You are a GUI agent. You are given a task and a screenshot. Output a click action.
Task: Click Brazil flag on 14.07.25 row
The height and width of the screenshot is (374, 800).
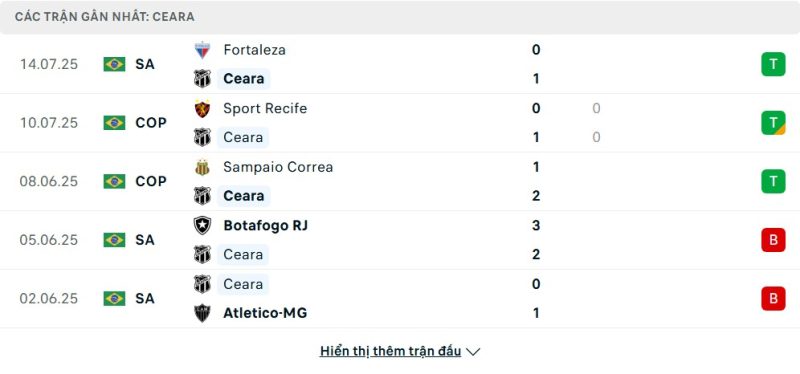[114, 64]
